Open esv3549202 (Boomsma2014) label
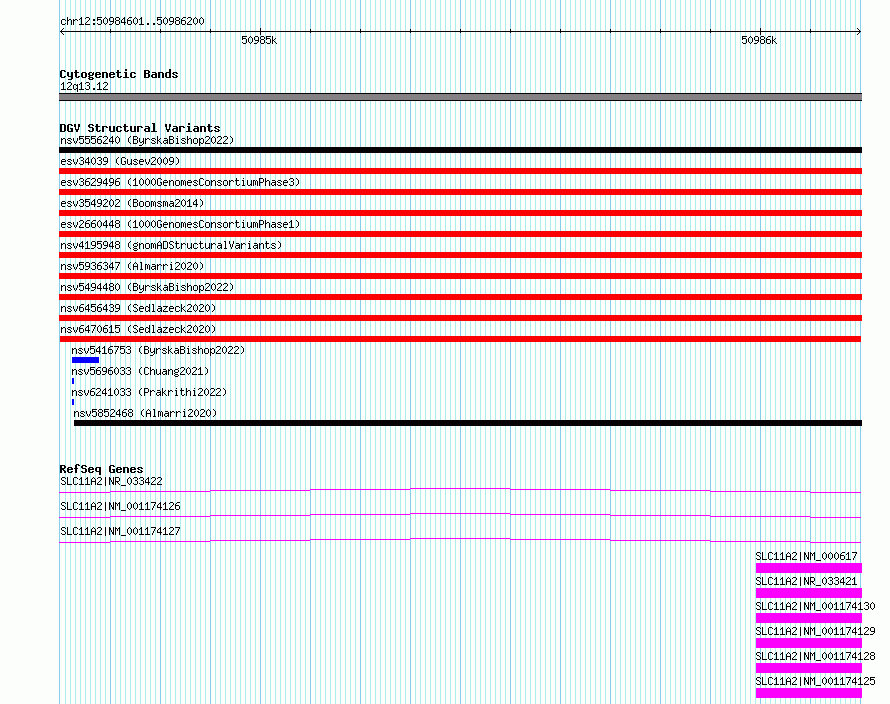This screenshot has width=890, height=704. click(x=132, y=203)
